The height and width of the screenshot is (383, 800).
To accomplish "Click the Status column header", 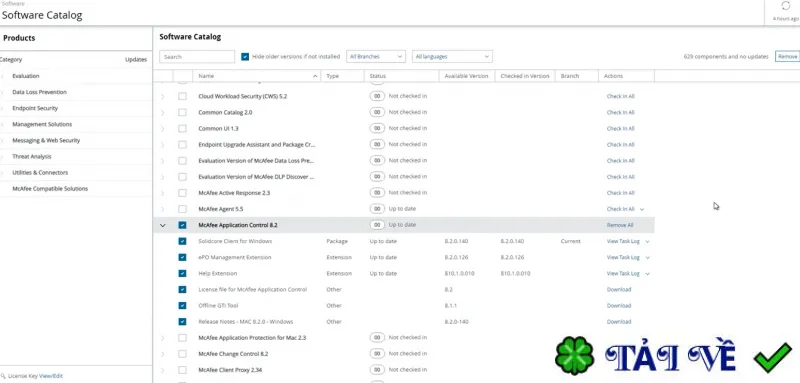I will point(378,76).
